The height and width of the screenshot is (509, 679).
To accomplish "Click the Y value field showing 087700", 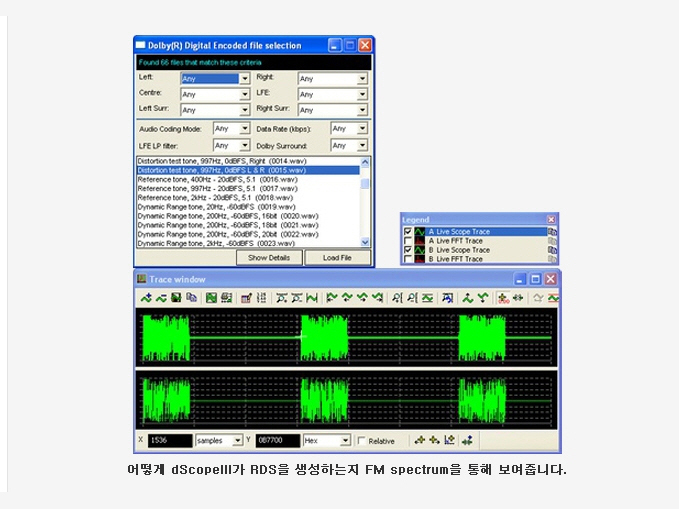I will [x=278, y=441].
